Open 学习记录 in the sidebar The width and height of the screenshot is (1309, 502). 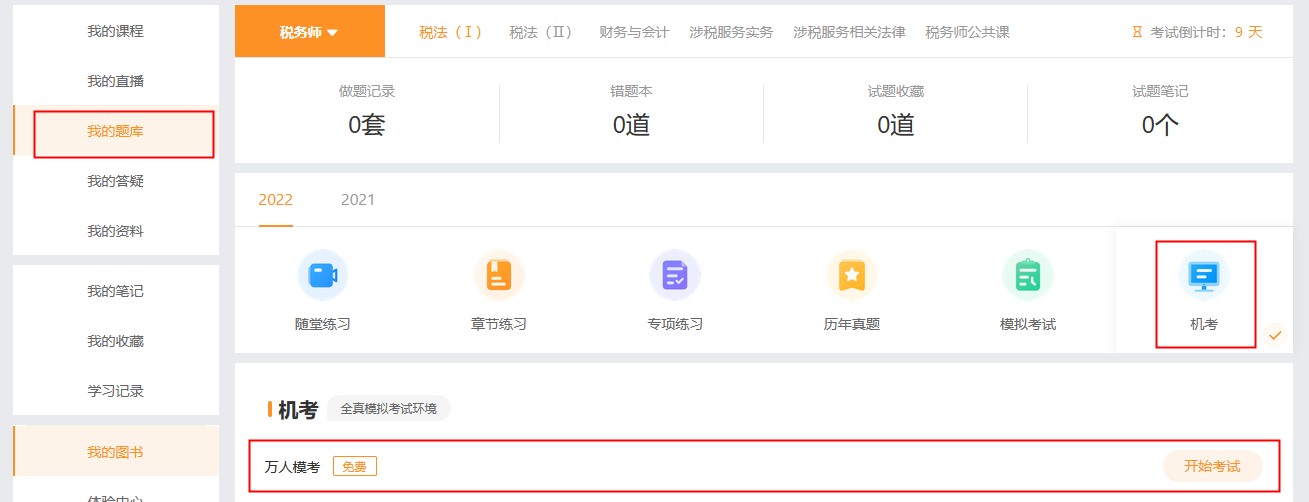click(115, 391)
